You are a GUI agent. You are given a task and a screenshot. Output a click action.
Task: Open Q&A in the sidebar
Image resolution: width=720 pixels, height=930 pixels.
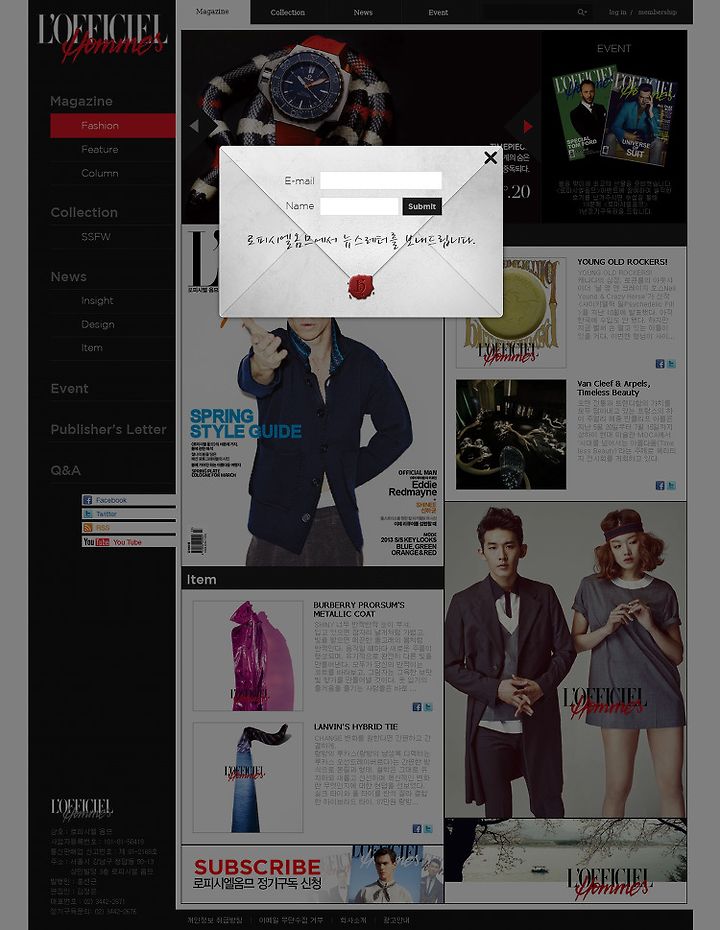tap(65, 470)
